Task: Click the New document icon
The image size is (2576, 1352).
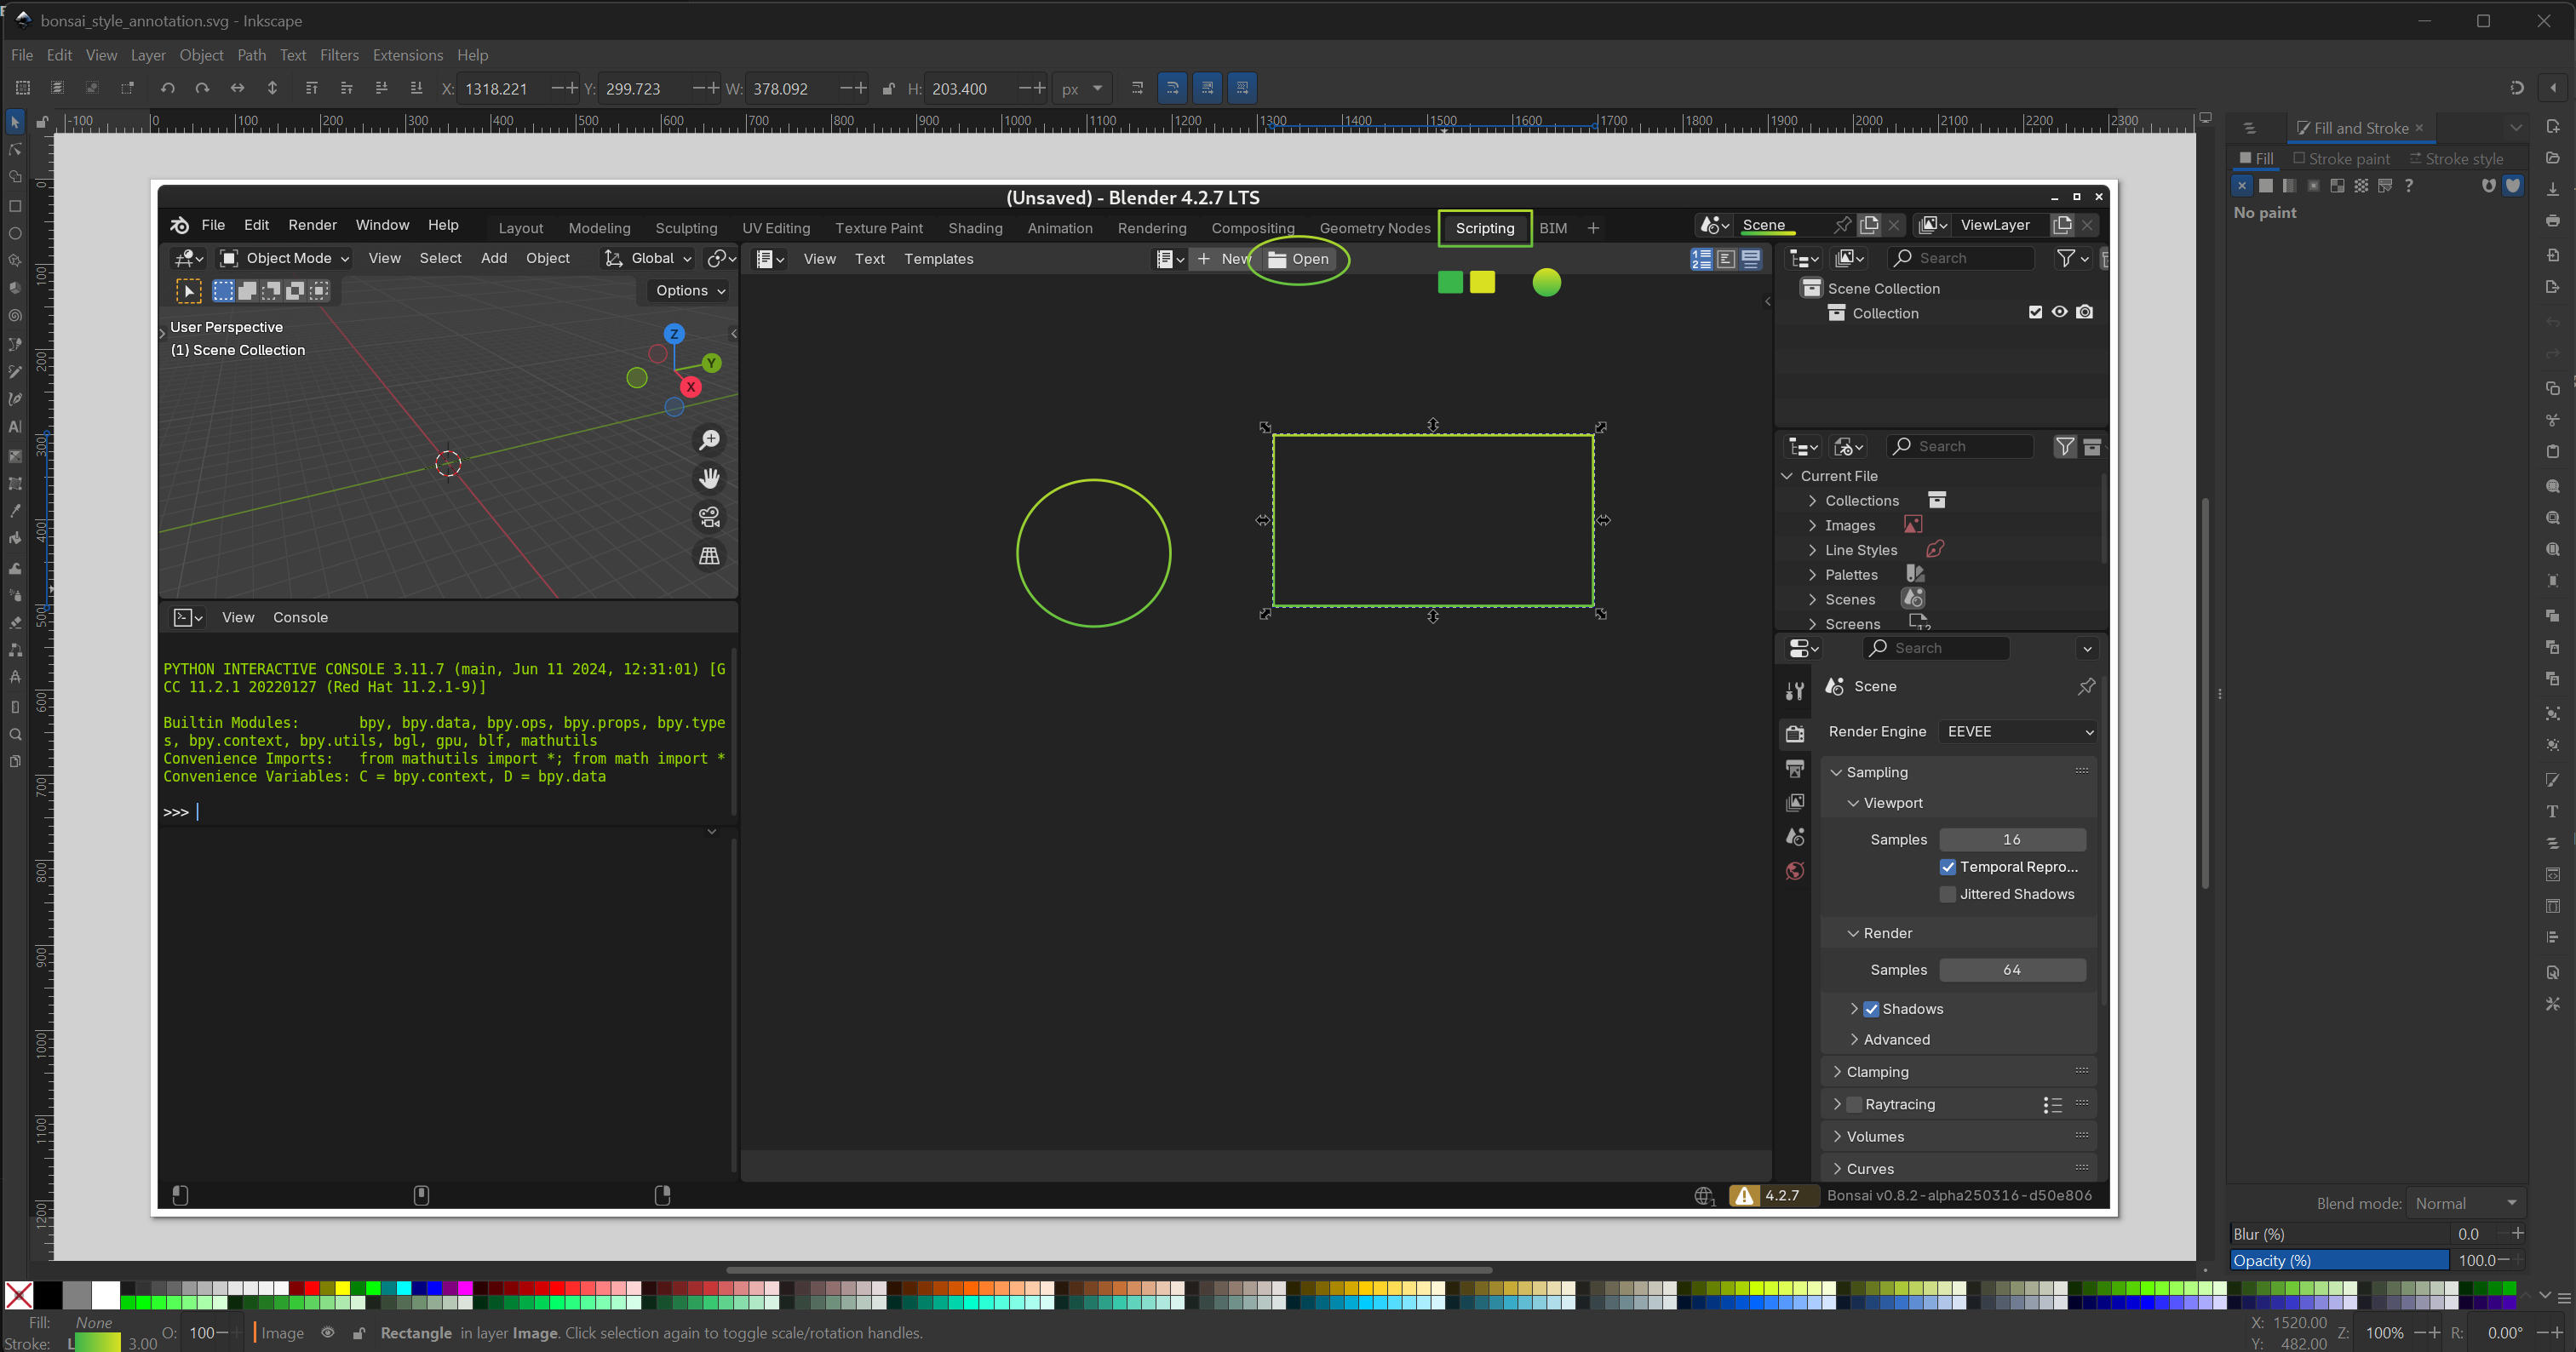Action: coord(2553,126)
